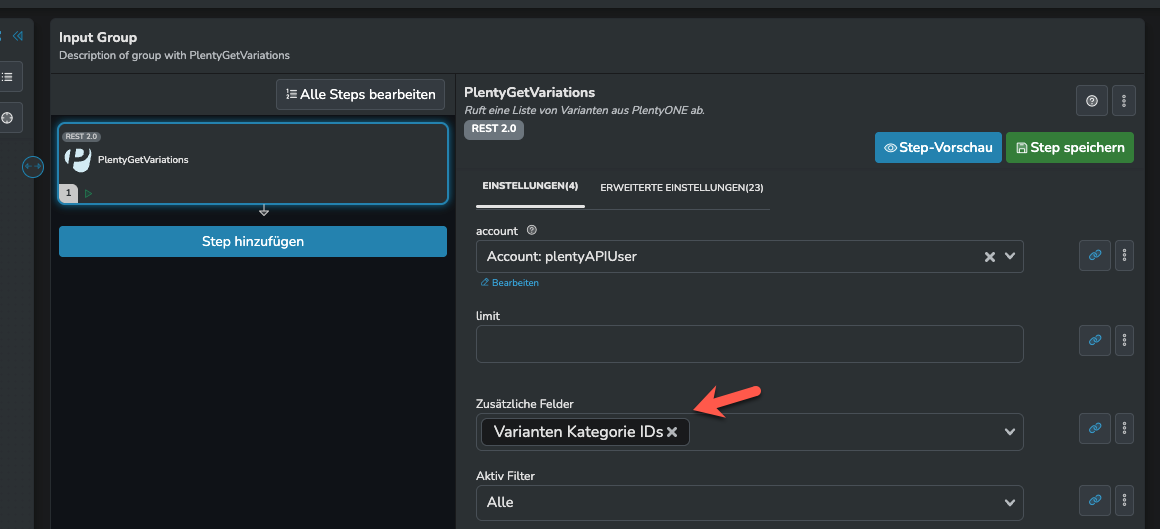The width and height of the screenshot is (1160, 529).
Task: Click the Step speichern button
Action: [x=1069, y=147]
